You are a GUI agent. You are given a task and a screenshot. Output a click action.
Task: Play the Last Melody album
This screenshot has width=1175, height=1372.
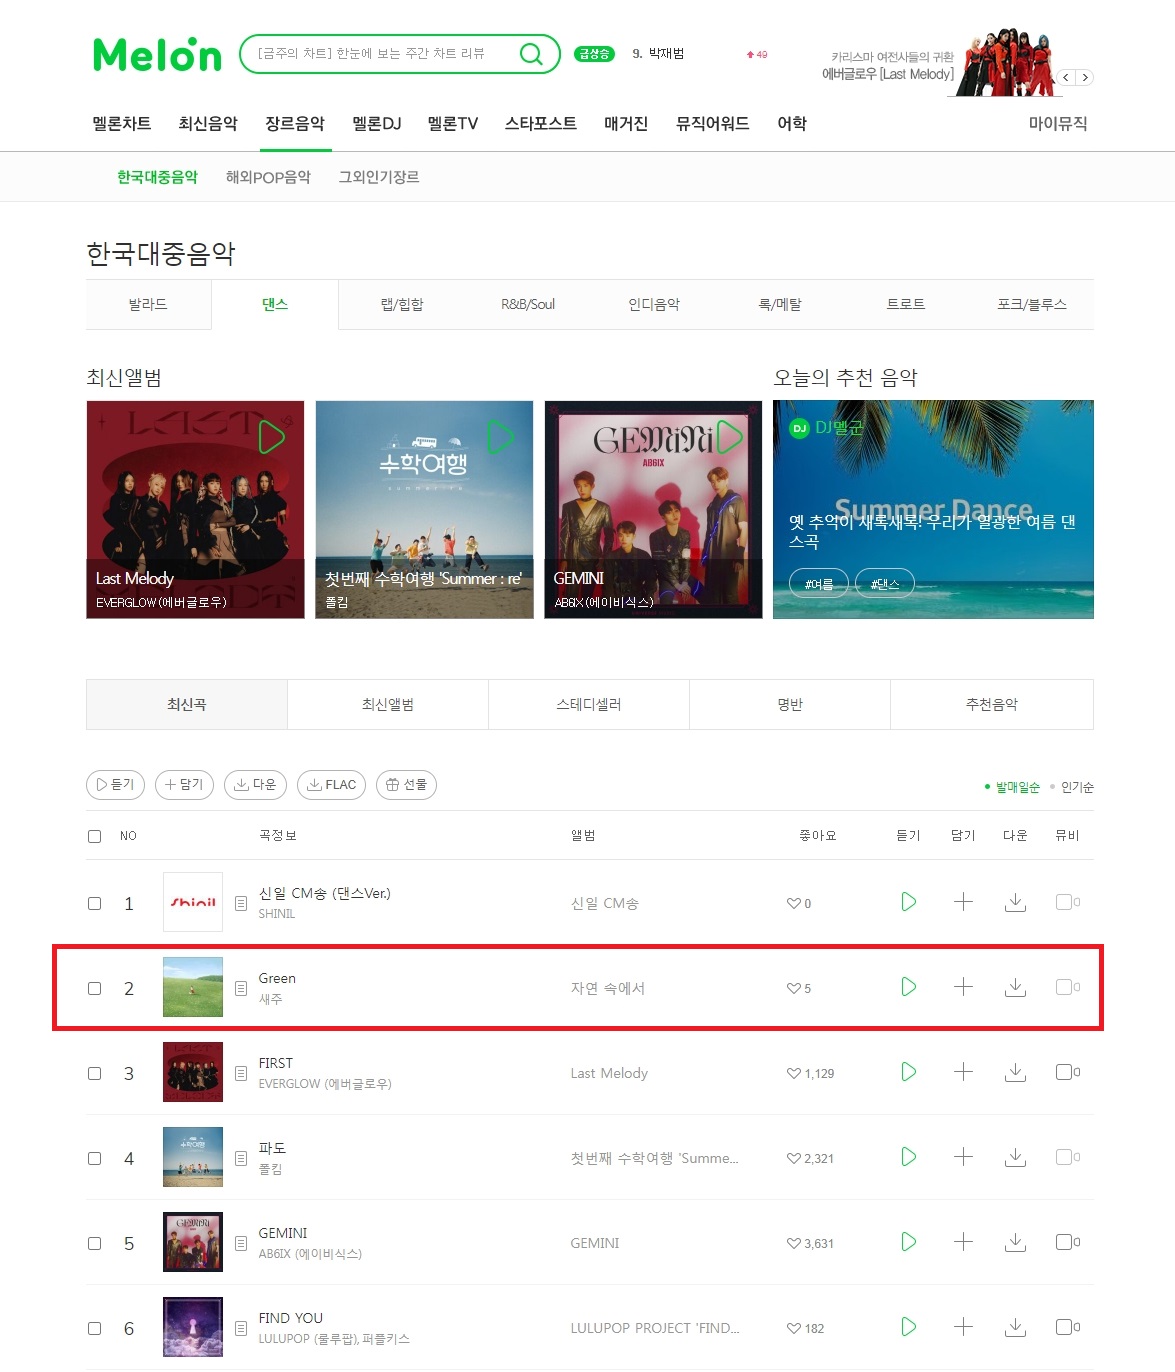[x=272, y=436]
